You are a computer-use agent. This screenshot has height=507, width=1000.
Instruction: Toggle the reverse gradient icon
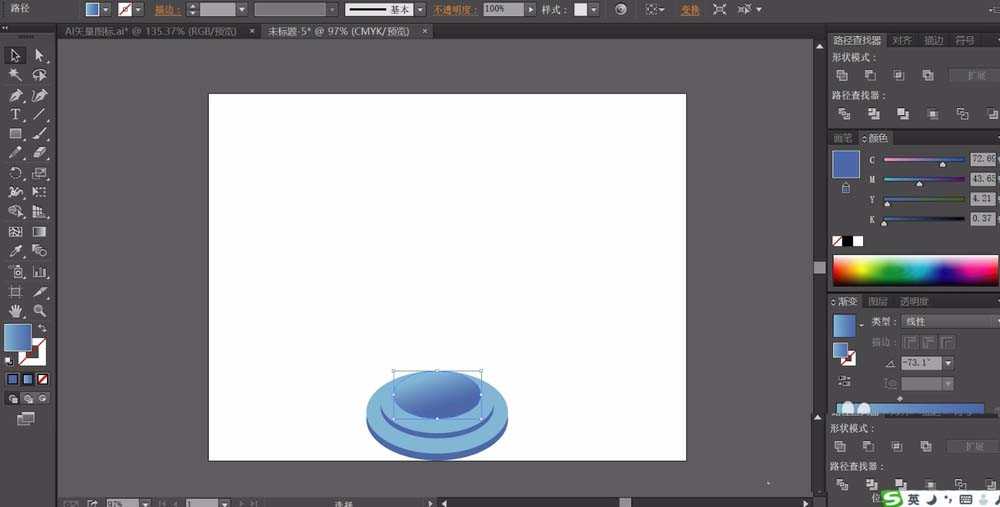[846, 382]
